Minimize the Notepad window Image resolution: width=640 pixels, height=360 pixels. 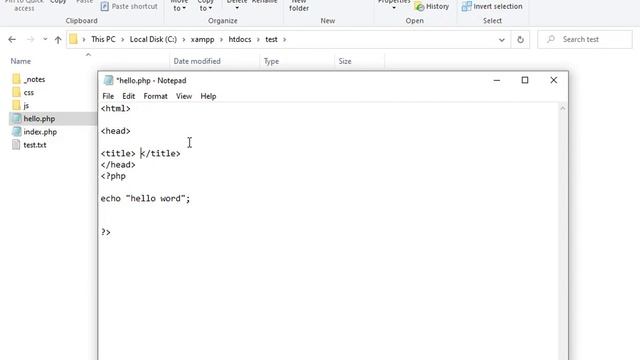(497, 80)
